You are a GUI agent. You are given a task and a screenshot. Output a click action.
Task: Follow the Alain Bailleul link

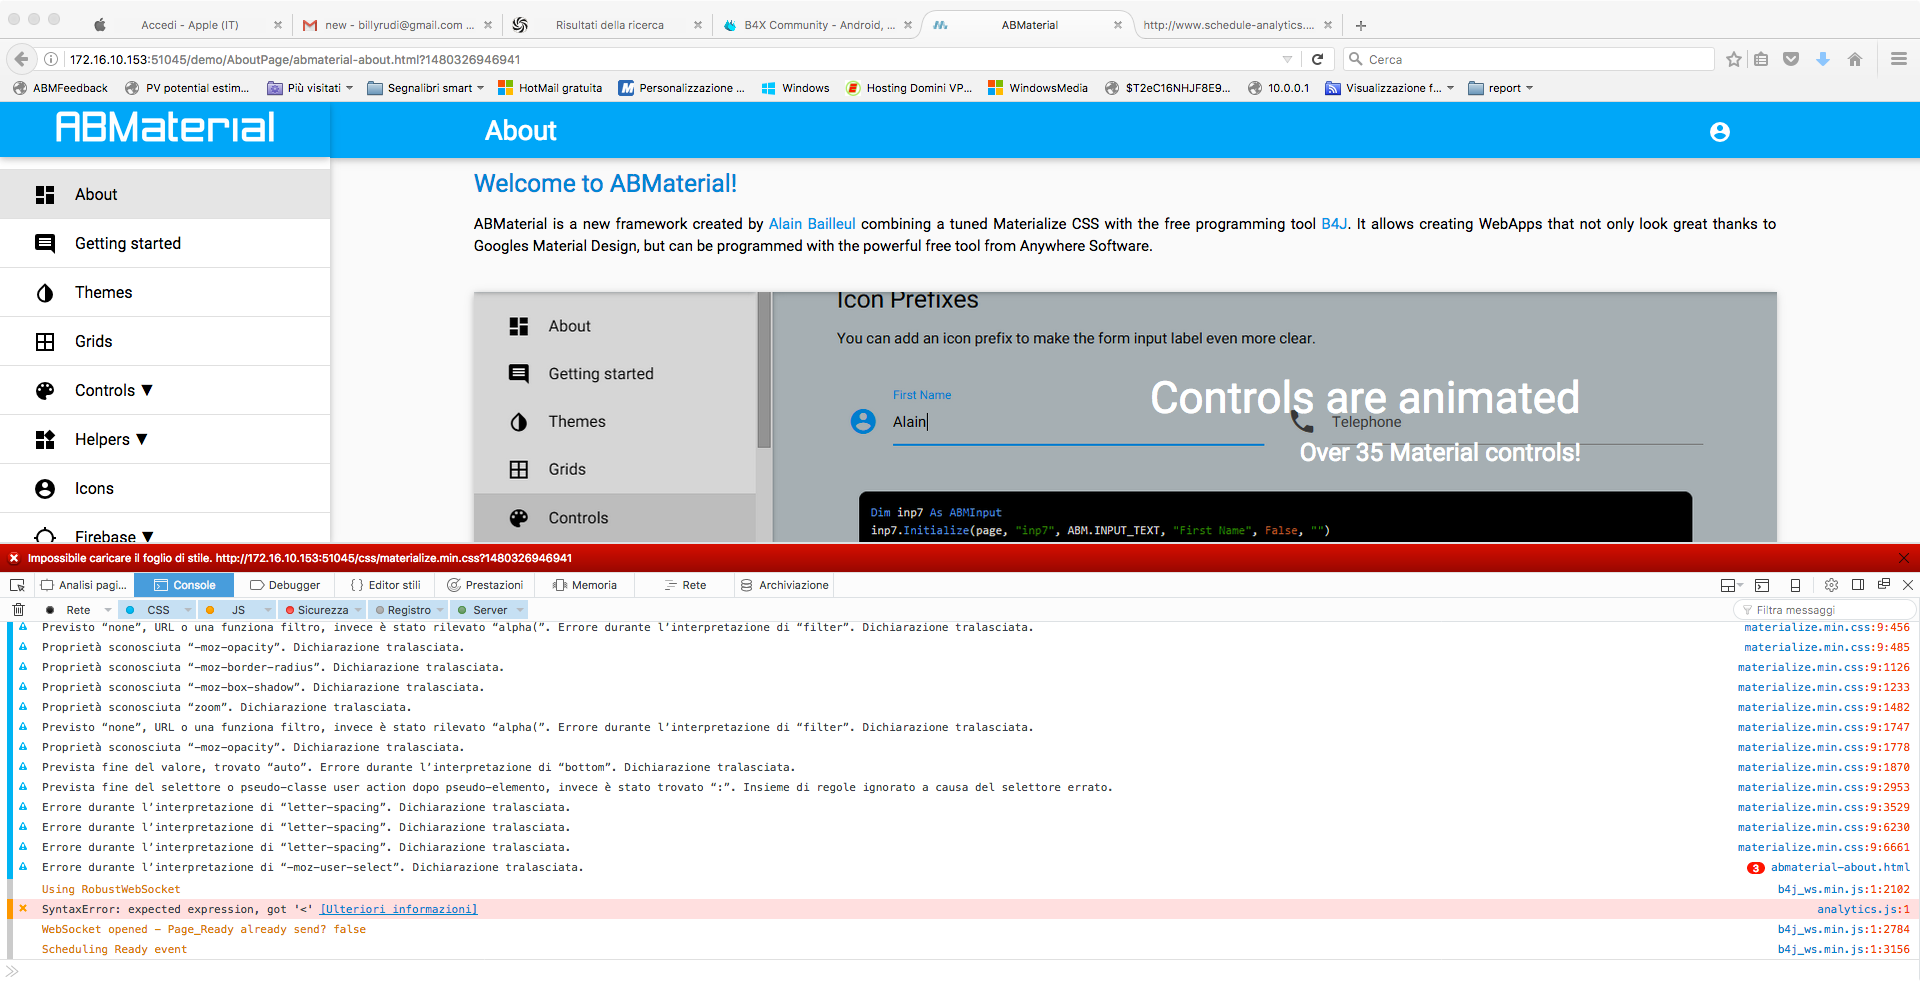pos(812,224)
